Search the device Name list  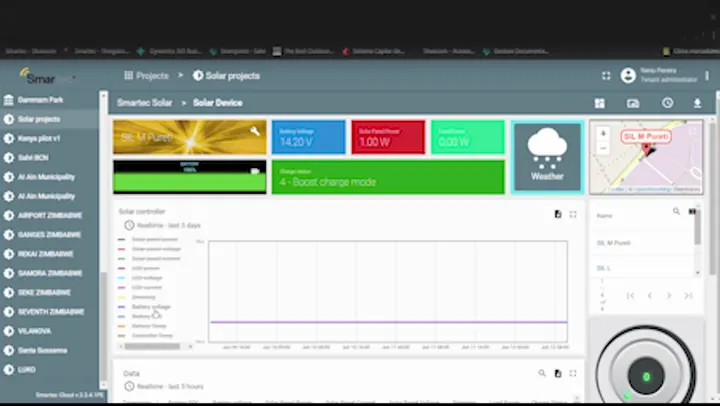click(x=676, y=211)
